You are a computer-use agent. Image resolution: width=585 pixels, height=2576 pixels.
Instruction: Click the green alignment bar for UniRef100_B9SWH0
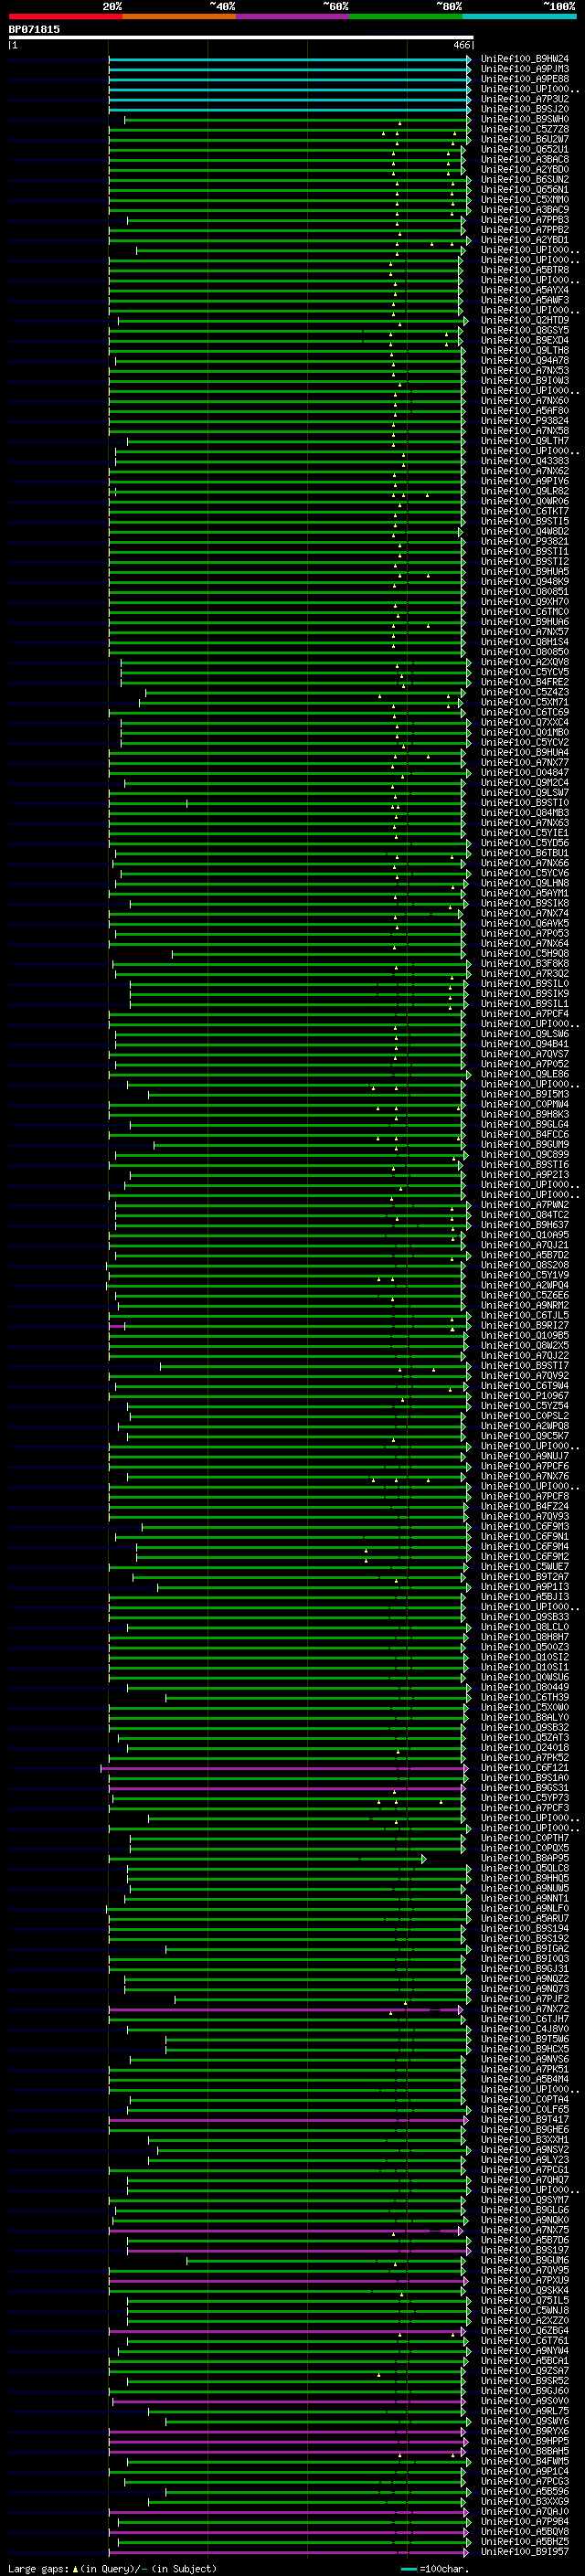[297, 120]
